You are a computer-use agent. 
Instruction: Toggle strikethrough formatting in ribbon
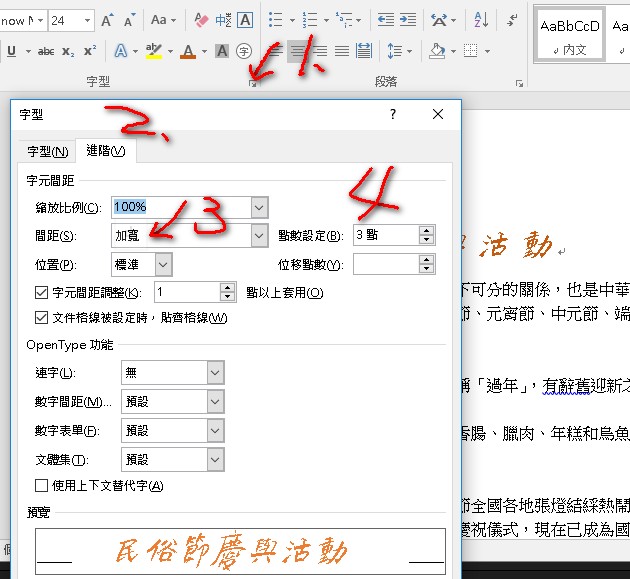pyautogui.click(x=45, y=52)
